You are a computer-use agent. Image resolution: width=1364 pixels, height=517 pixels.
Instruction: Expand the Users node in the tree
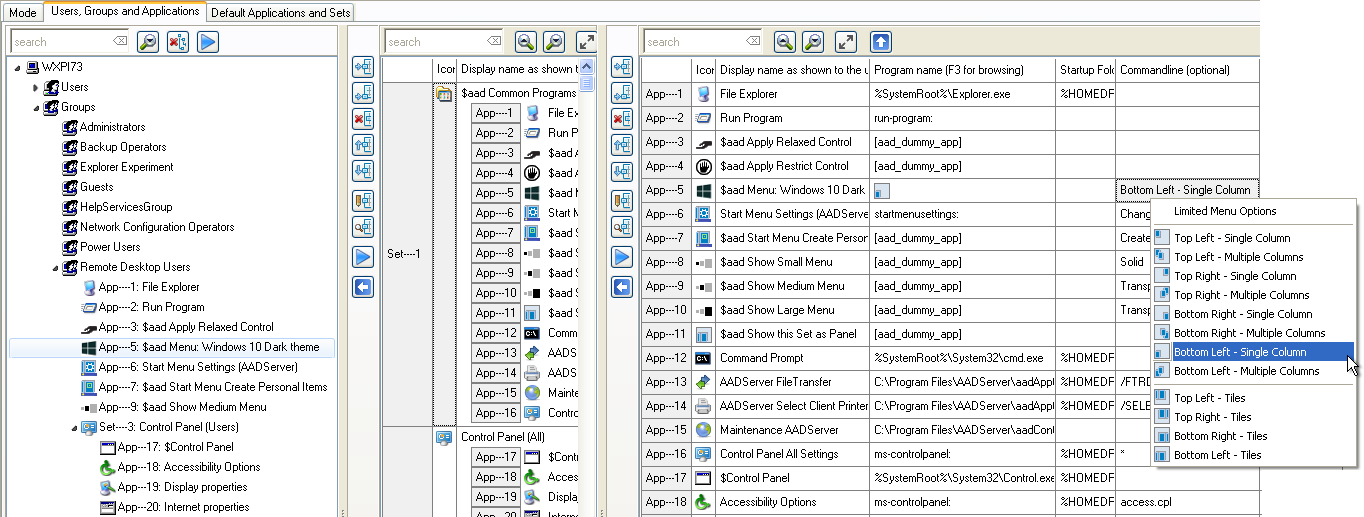tap(36, 88)
